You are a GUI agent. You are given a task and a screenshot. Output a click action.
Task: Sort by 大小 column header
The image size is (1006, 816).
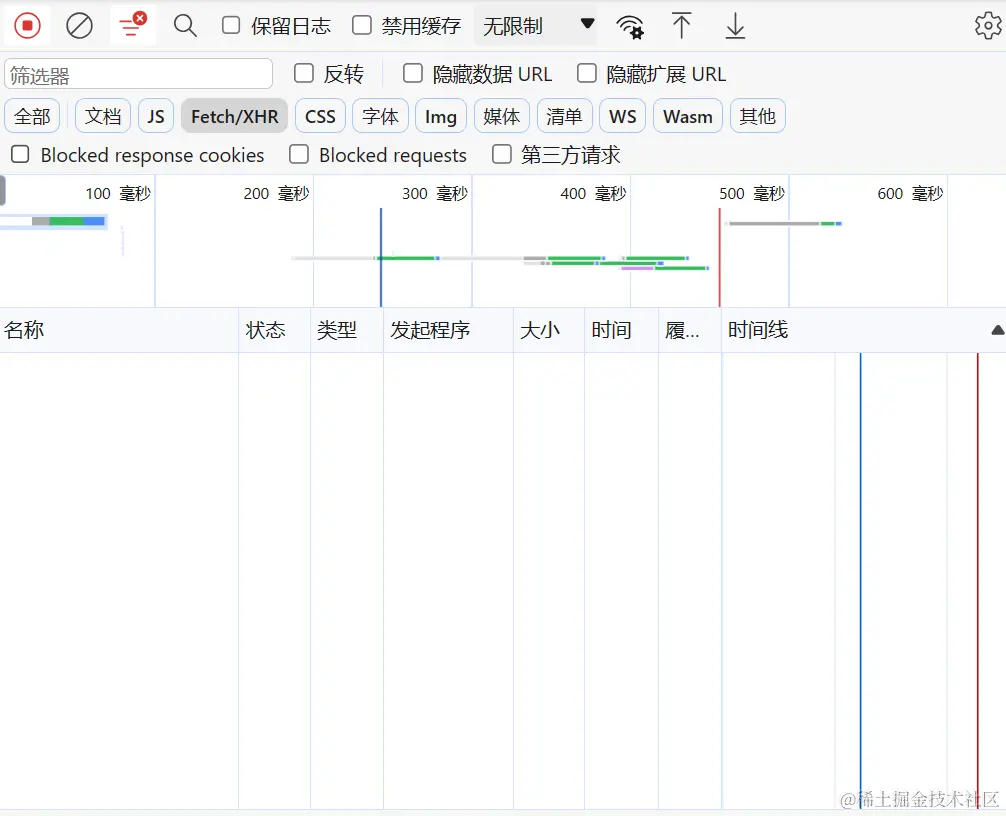549,330
